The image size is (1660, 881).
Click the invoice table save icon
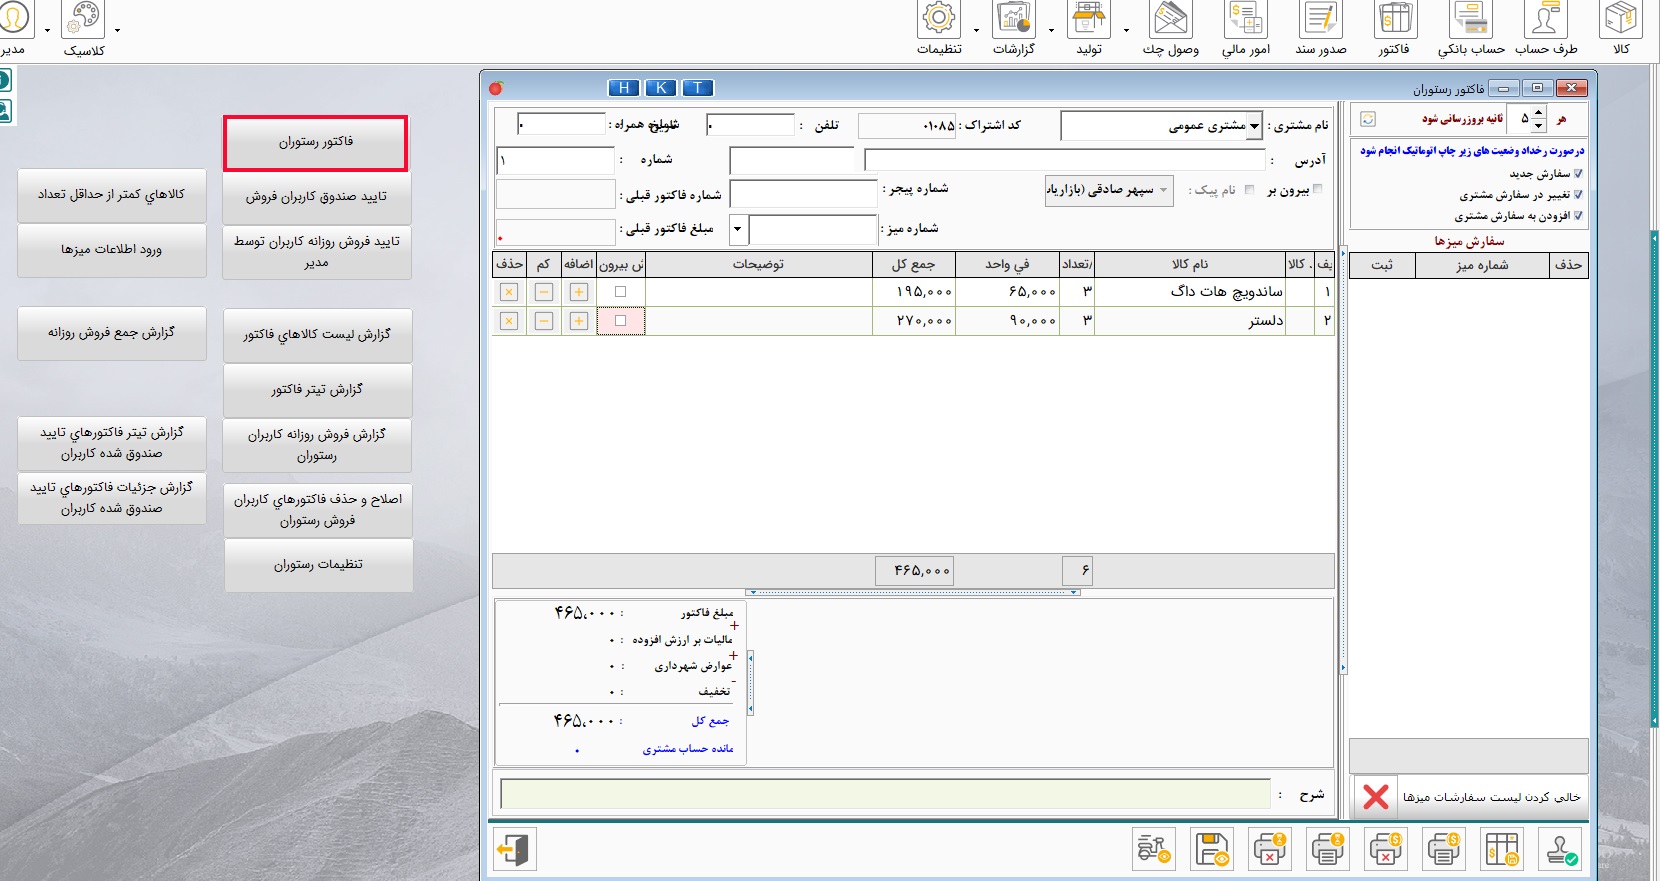tap(1502, 850)
